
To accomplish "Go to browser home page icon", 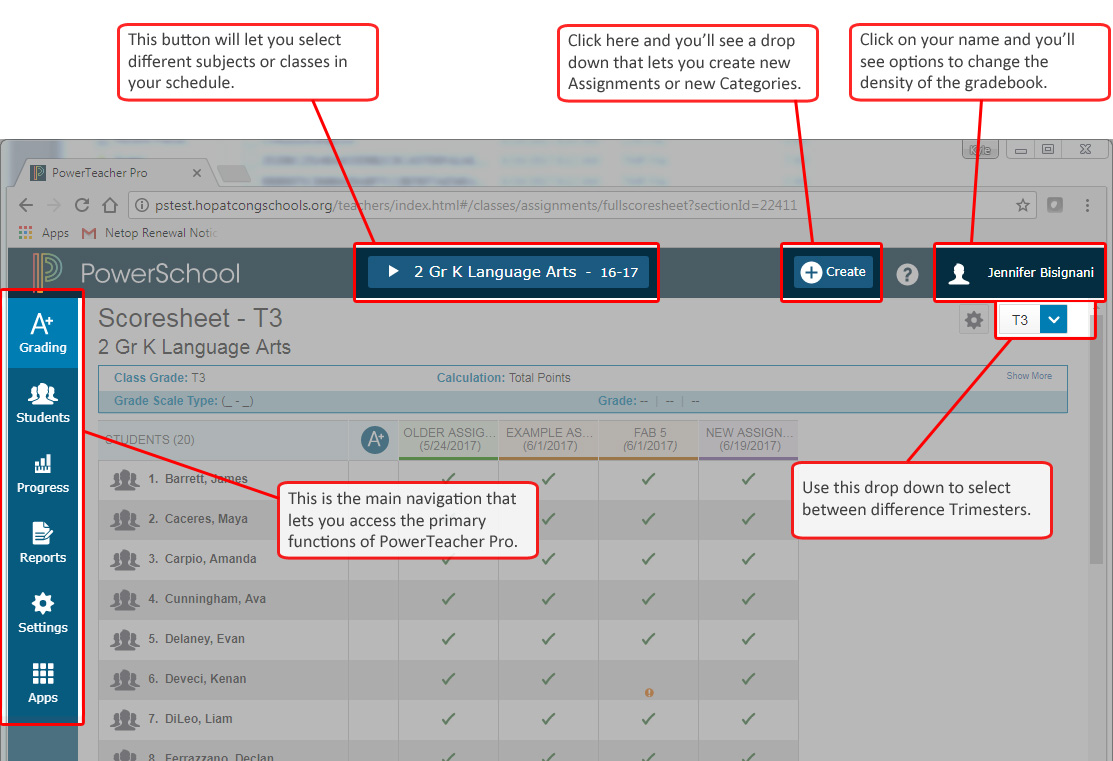I will click(109, 205).
